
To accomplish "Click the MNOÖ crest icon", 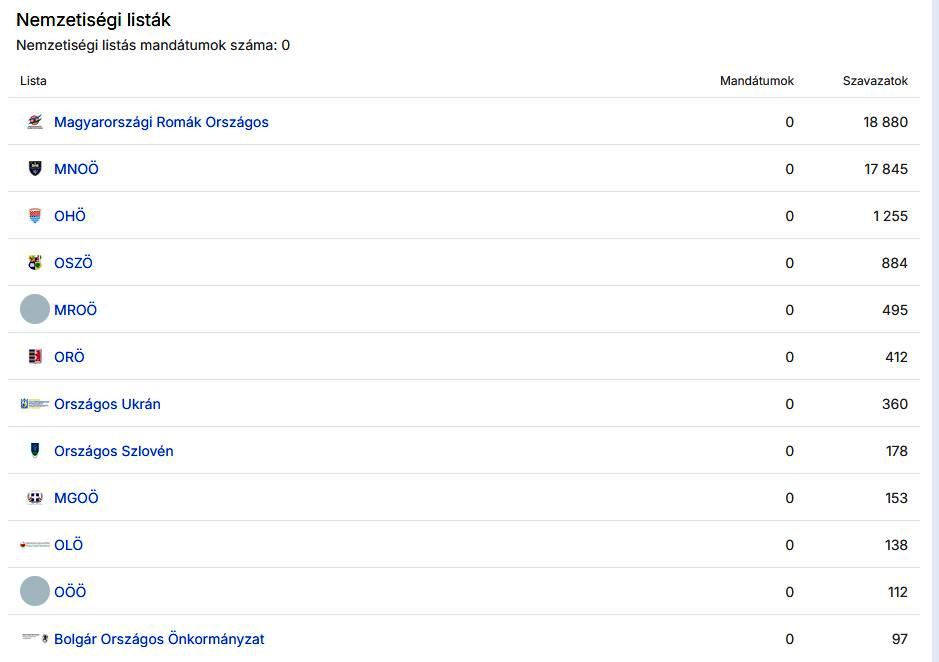I will [x=35, y=169].
